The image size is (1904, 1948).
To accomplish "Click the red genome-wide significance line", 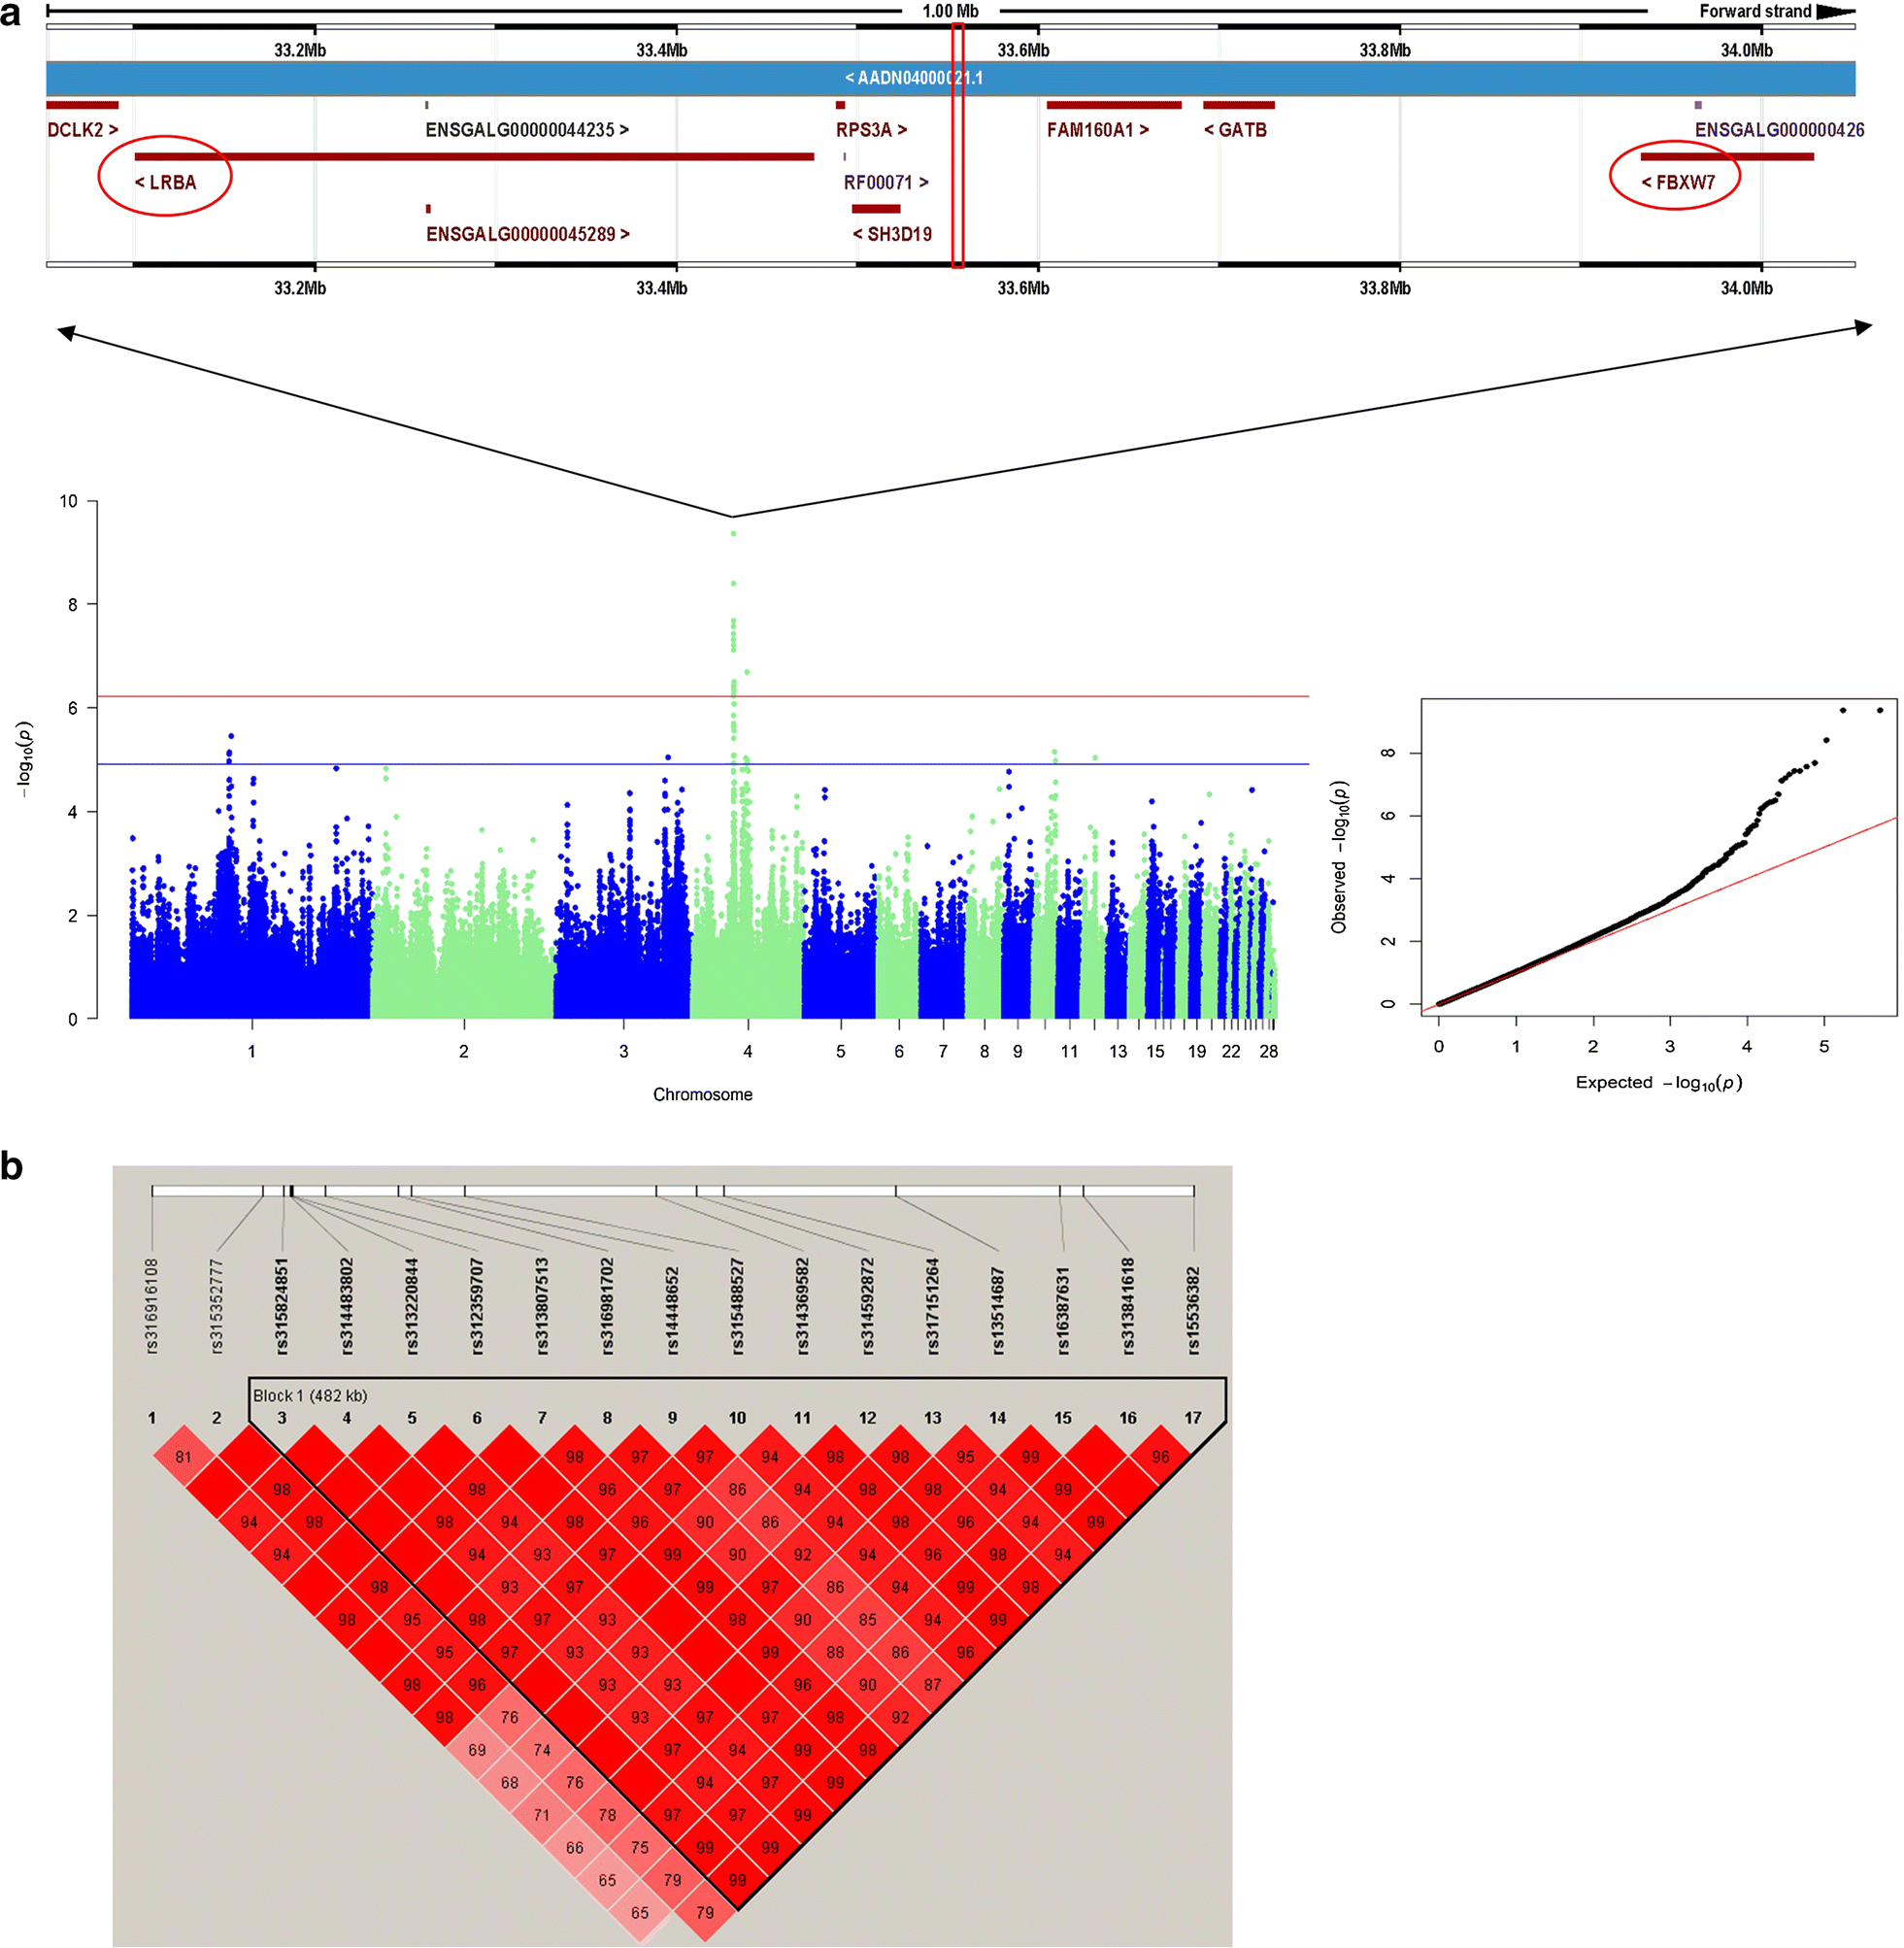I will click(703, 696).
